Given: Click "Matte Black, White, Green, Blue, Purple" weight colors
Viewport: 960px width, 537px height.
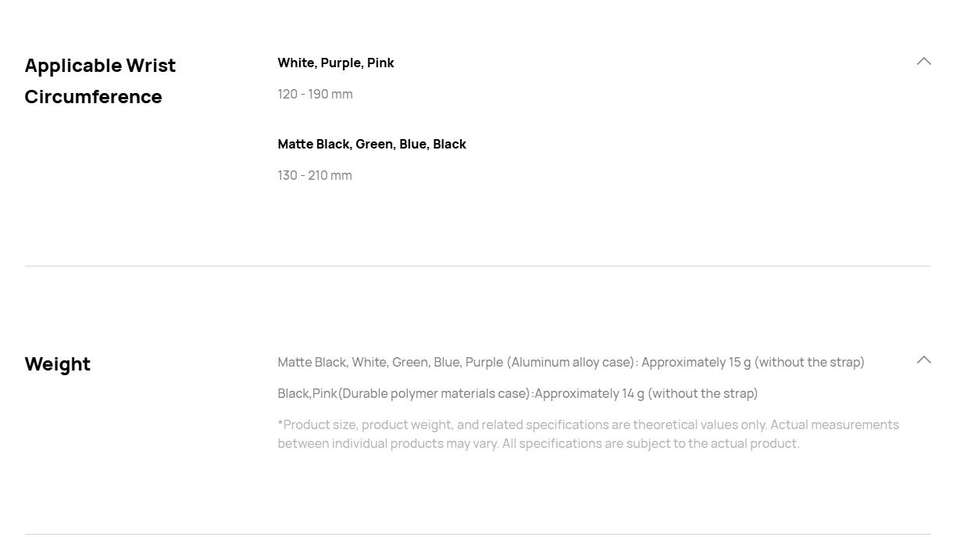Looking at the screenshot, I should tap(390, 362).
